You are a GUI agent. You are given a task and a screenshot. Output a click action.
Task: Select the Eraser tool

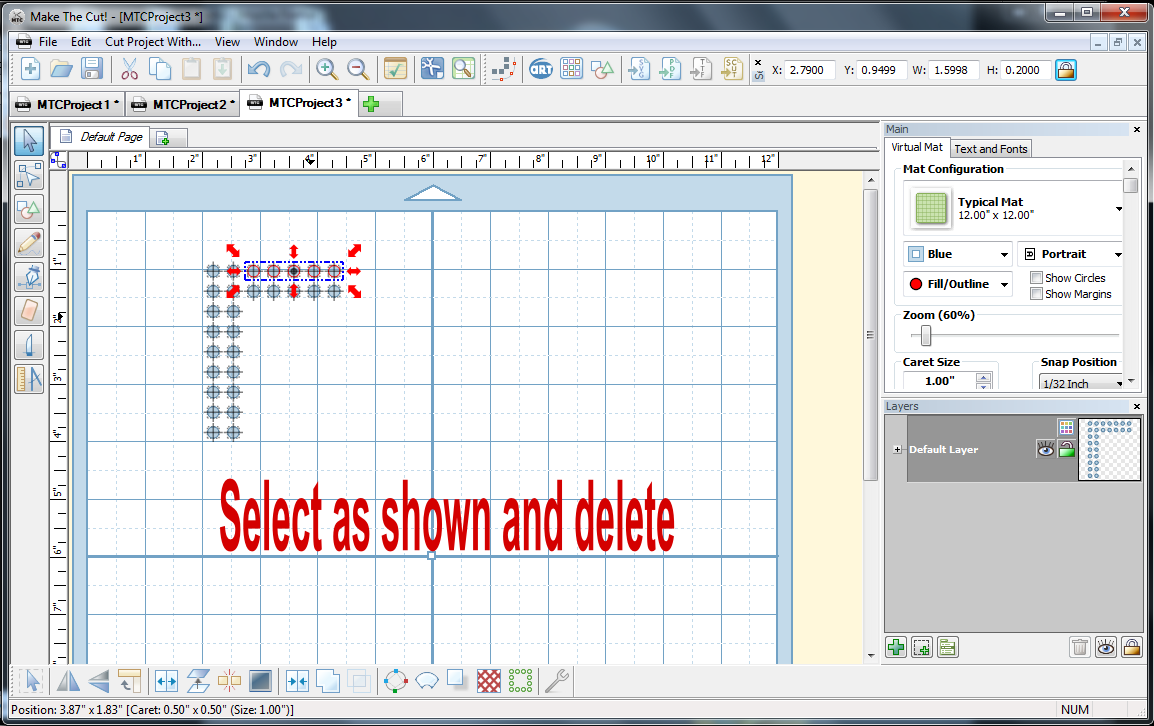[x=29, y=311]
